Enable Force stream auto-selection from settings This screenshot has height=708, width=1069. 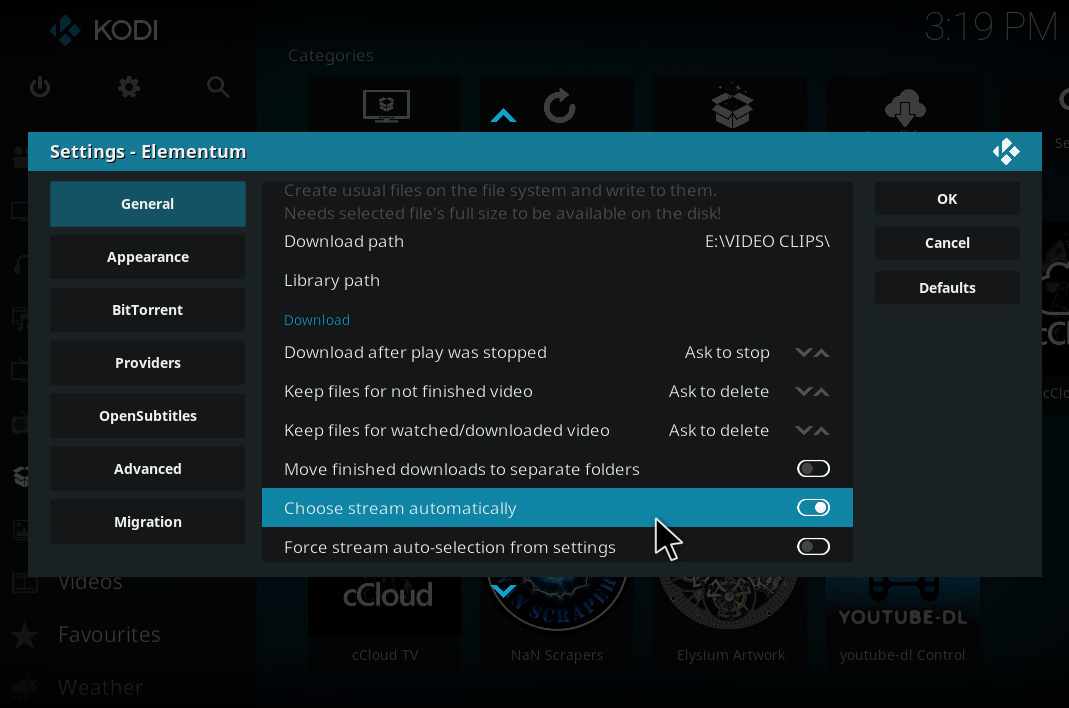coord(813,546)
